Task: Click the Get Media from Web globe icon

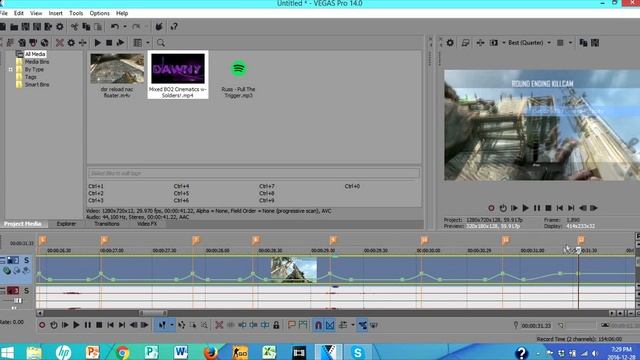Action: 44,42
